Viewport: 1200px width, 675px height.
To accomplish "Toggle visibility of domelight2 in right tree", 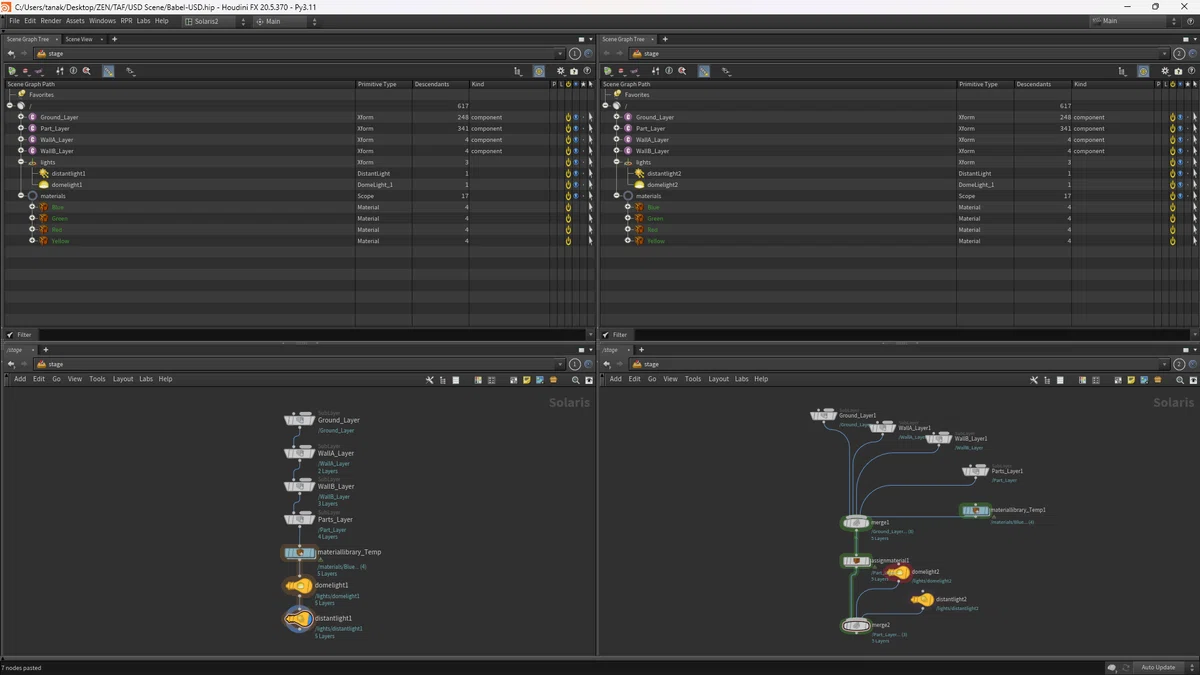I will [1181, 185].
